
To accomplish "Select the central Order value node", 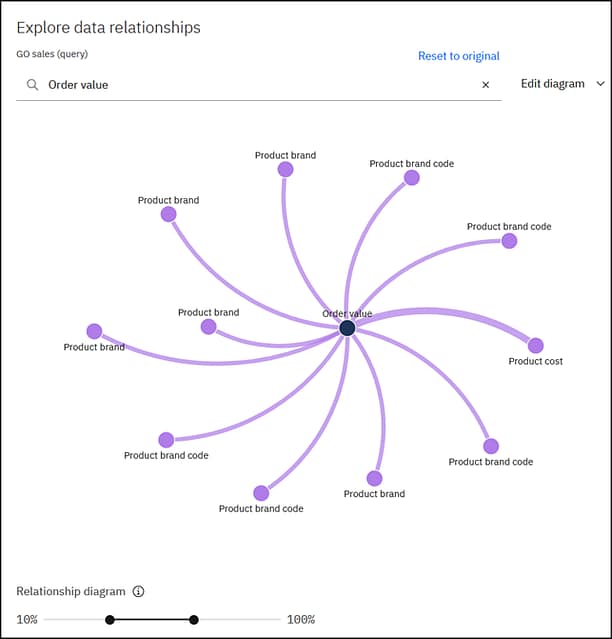I will (347, 328).
